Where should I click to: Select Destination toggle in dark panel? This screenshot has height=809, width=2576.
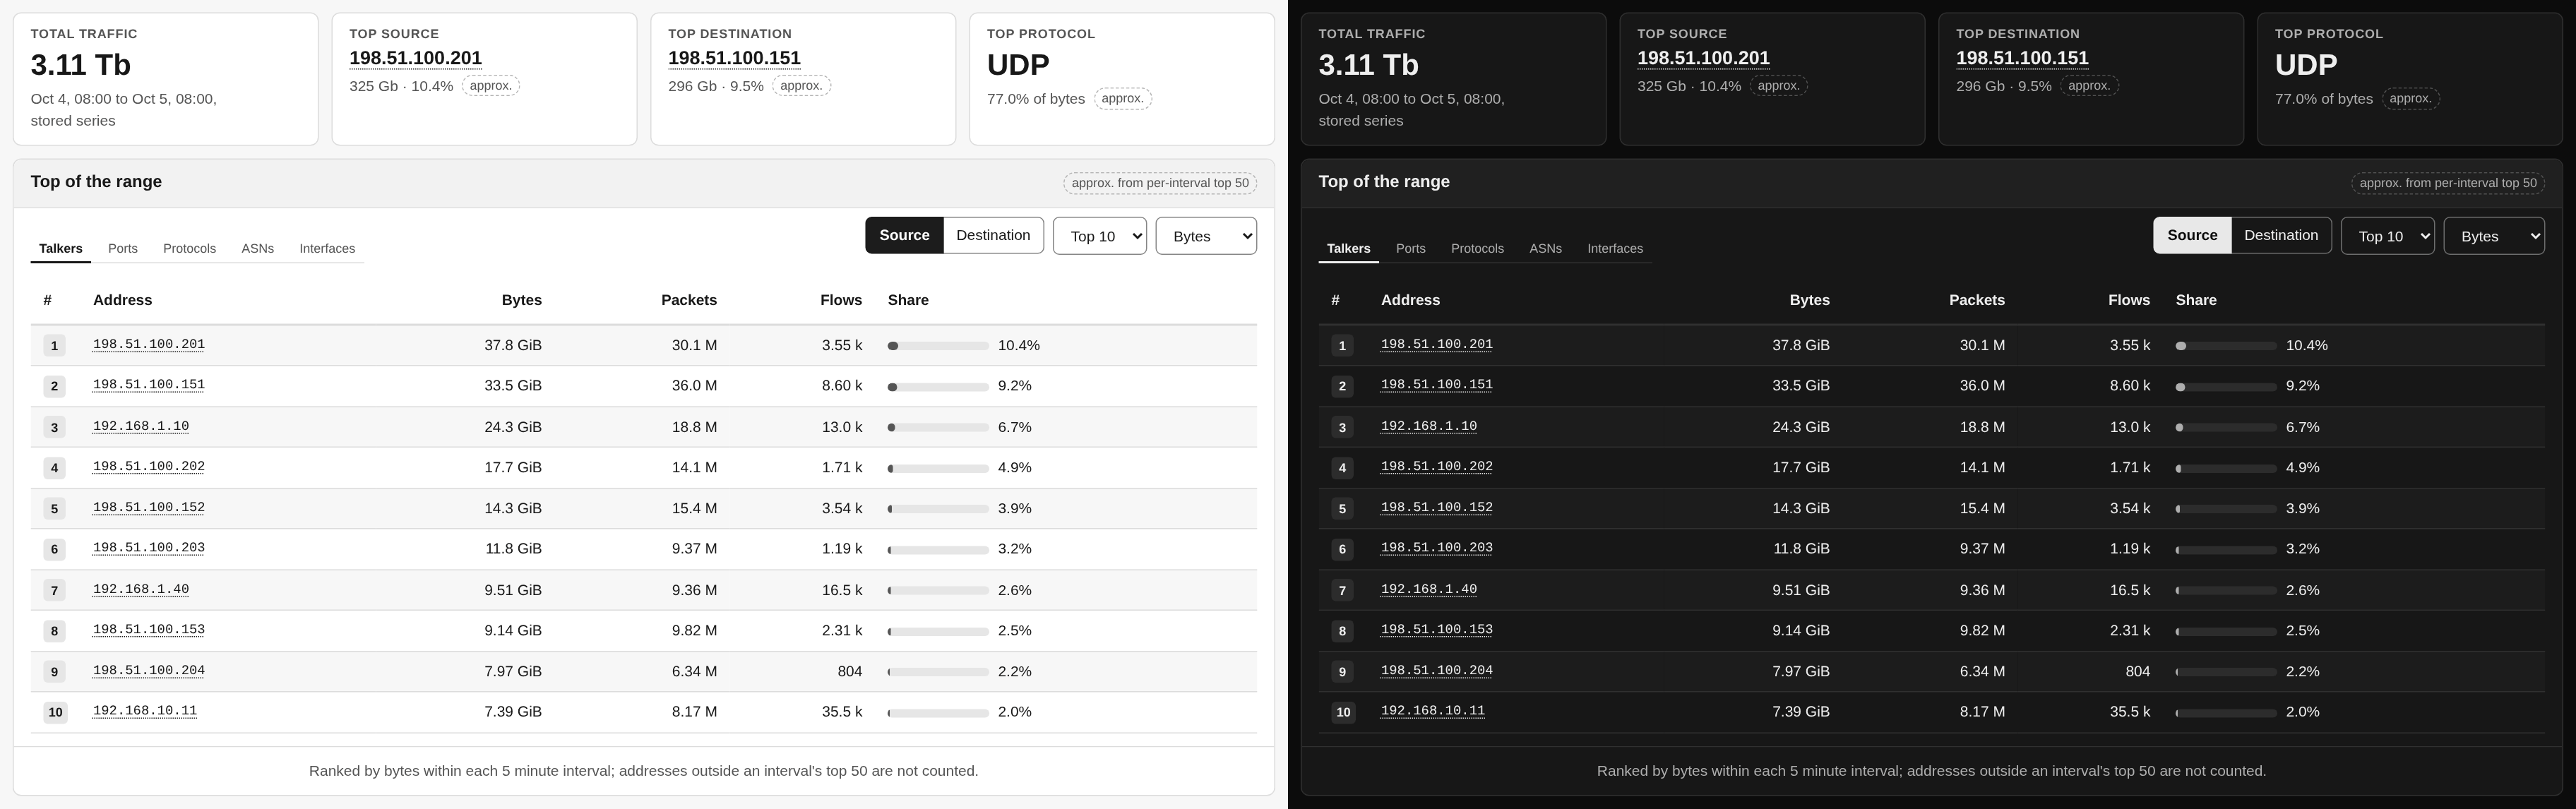[x=2281, y=235]
